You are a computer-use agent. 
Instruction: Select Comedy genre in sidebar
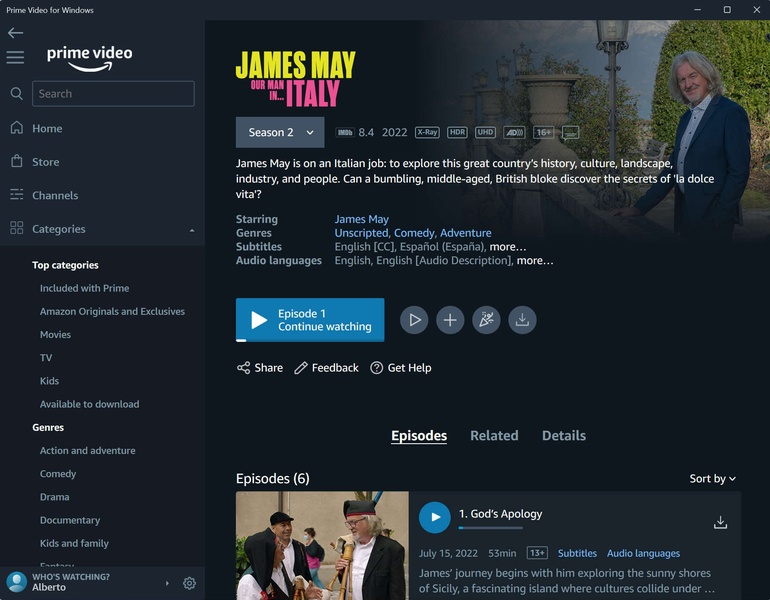pyautogui.click(x=58, y=474)
